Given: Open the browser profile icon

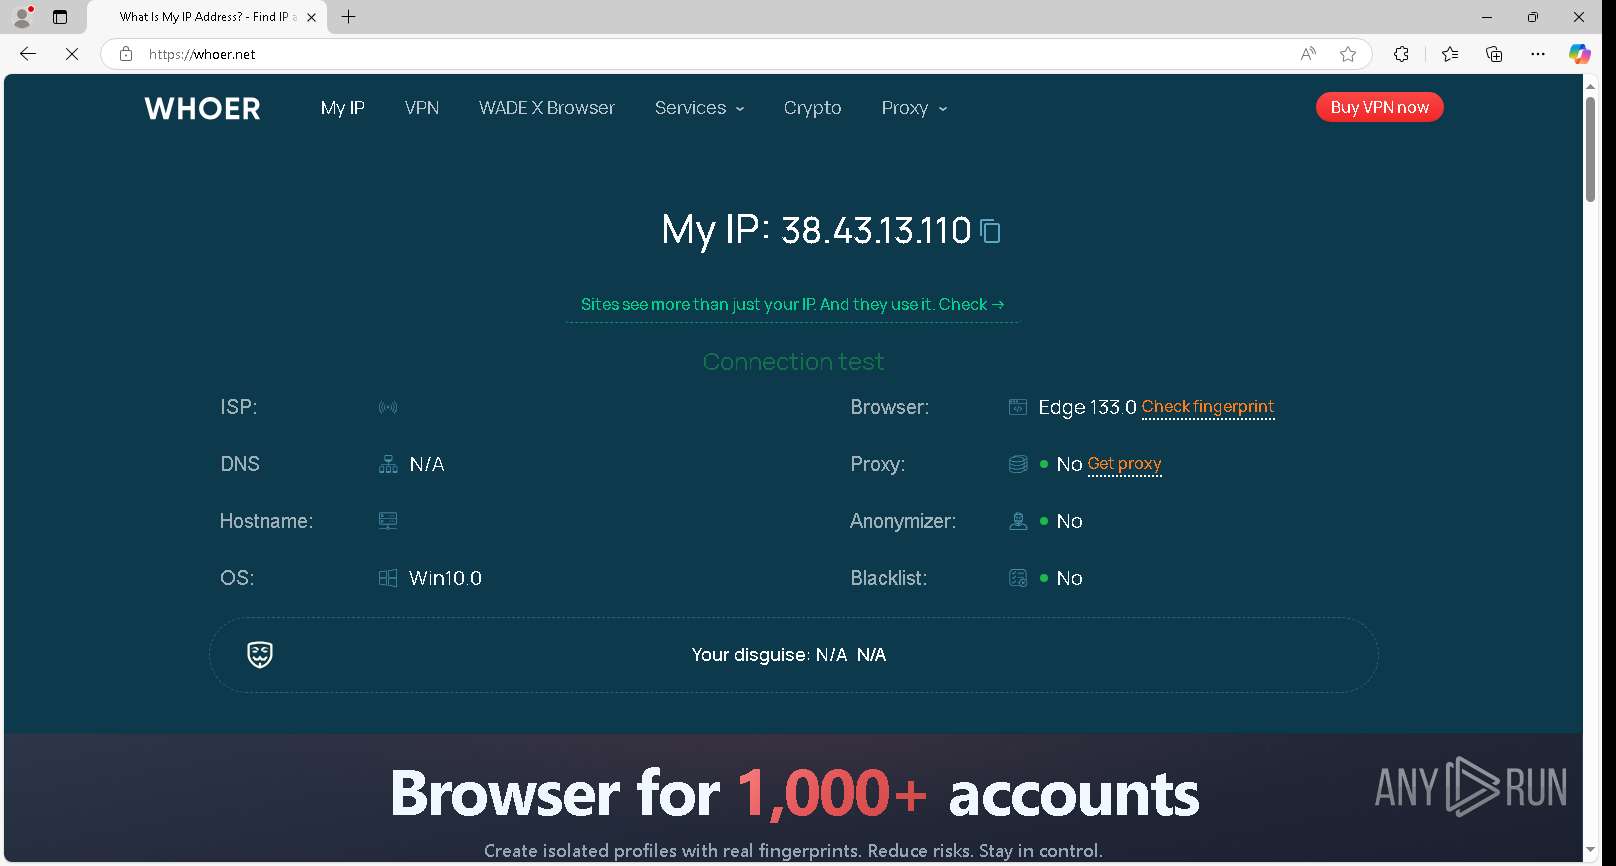Looking at the screenshot, I should (x=22, y=17).
